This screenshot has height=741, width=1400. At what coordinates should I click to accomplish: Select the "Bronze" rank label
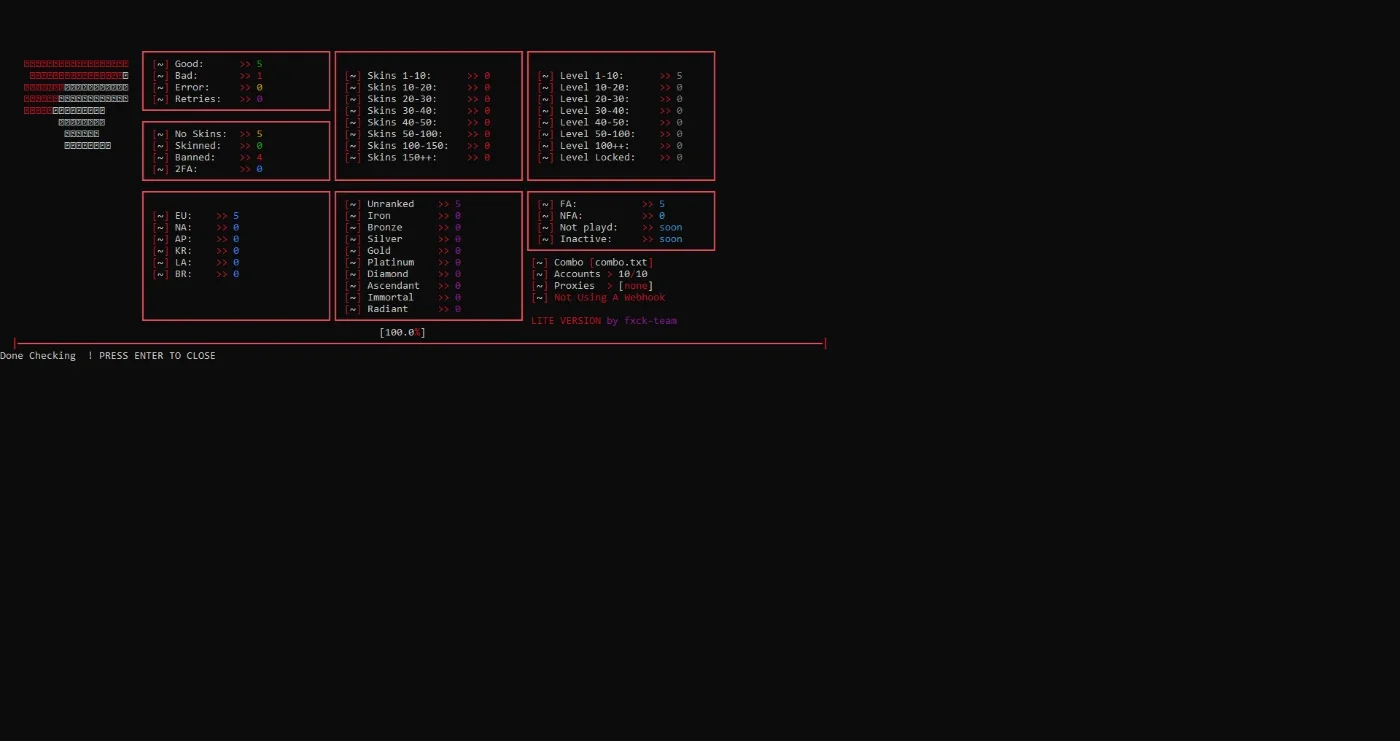coord(385,227)
